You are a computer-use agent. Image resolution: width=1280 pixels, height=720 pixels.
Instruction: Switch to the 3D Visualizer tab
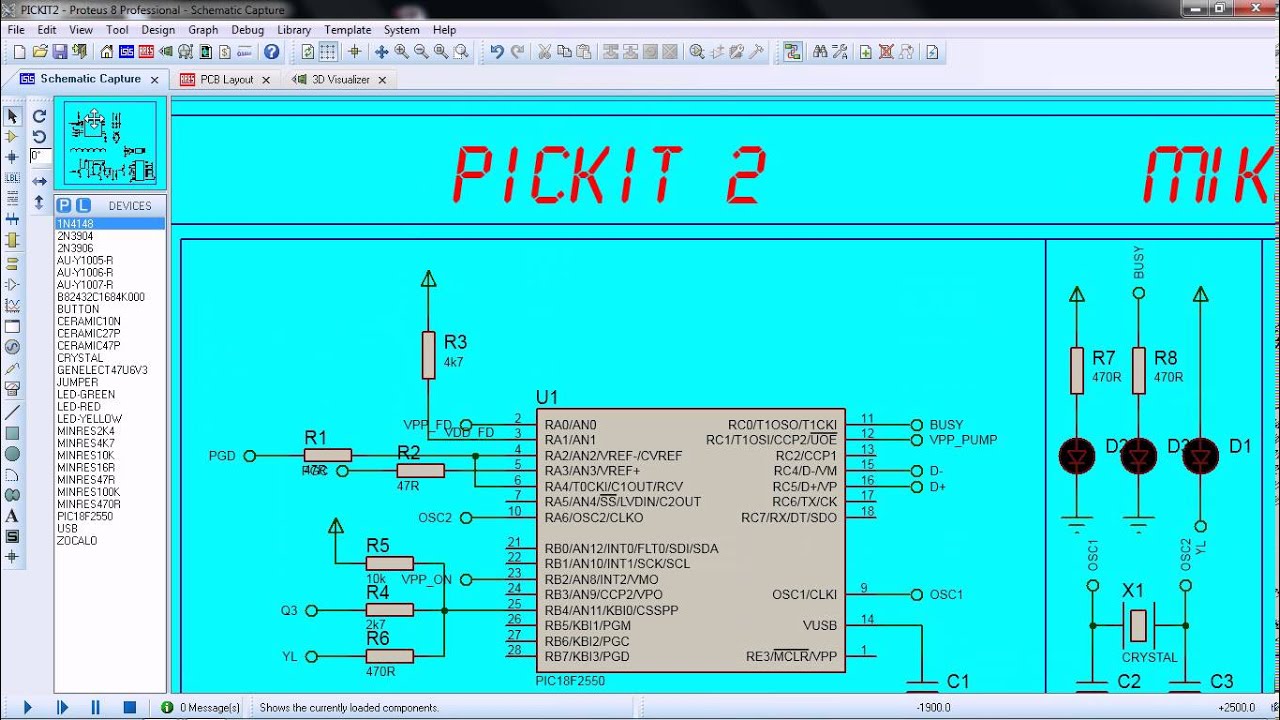340,79
